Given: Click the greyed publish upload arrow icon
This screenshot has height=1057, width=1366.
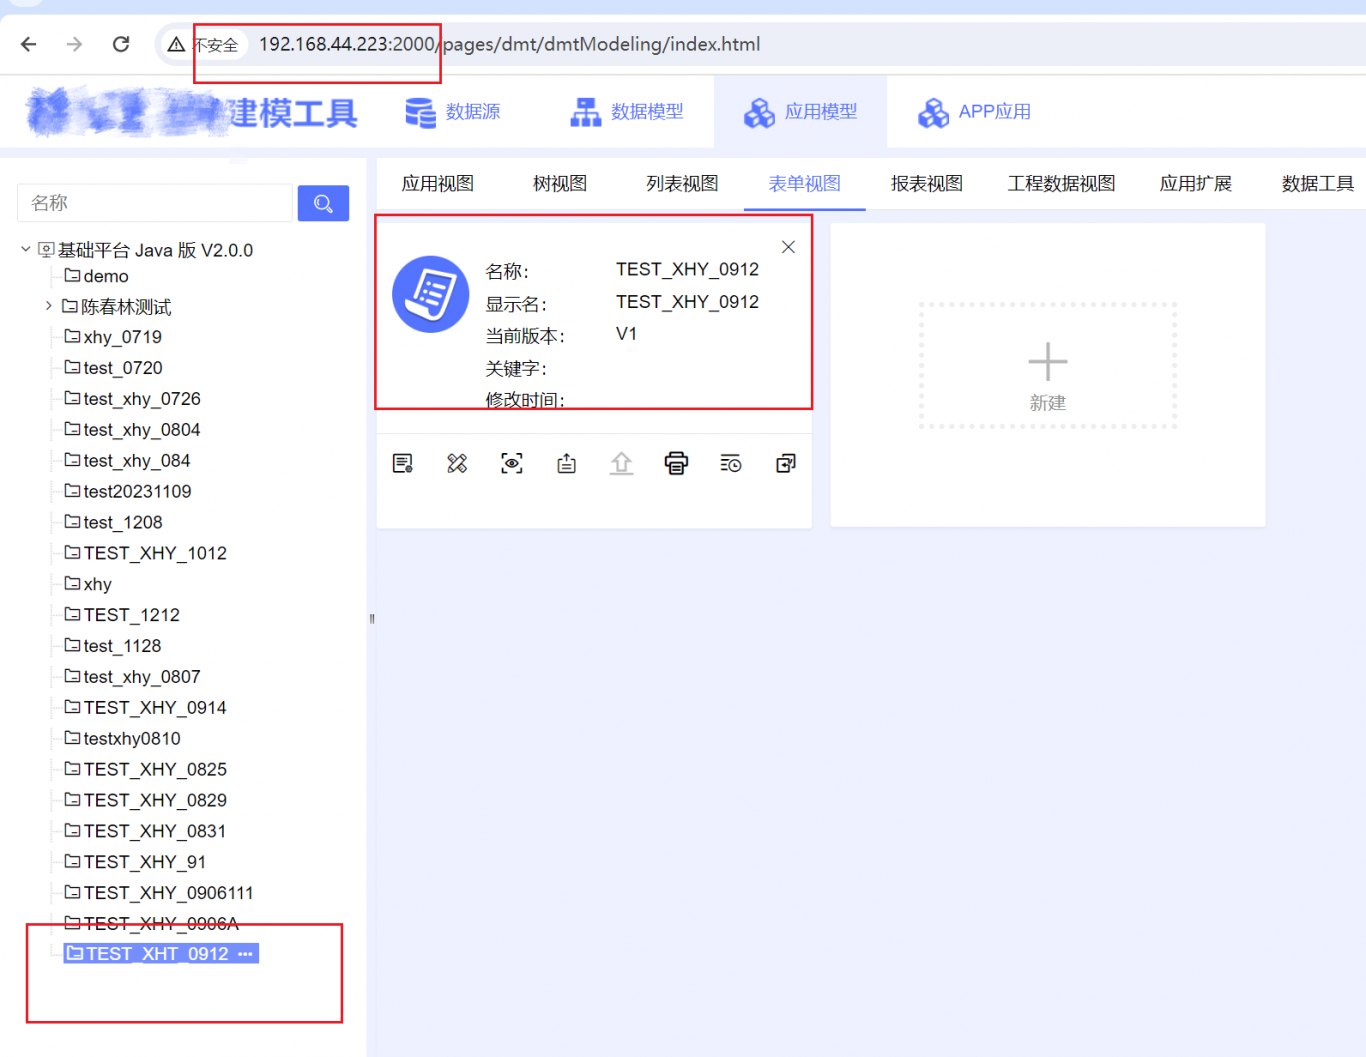Looking at the screenshot, I should tap(622, 463).
